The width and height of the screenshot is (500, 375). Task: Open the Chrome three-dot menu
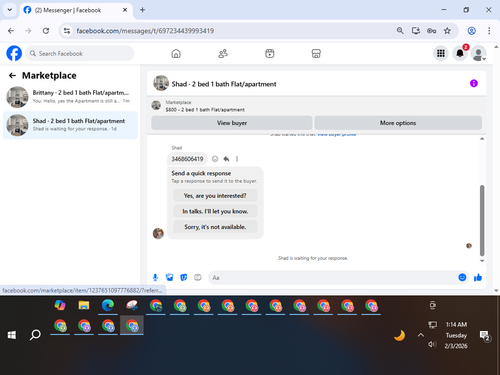[489, 31]
